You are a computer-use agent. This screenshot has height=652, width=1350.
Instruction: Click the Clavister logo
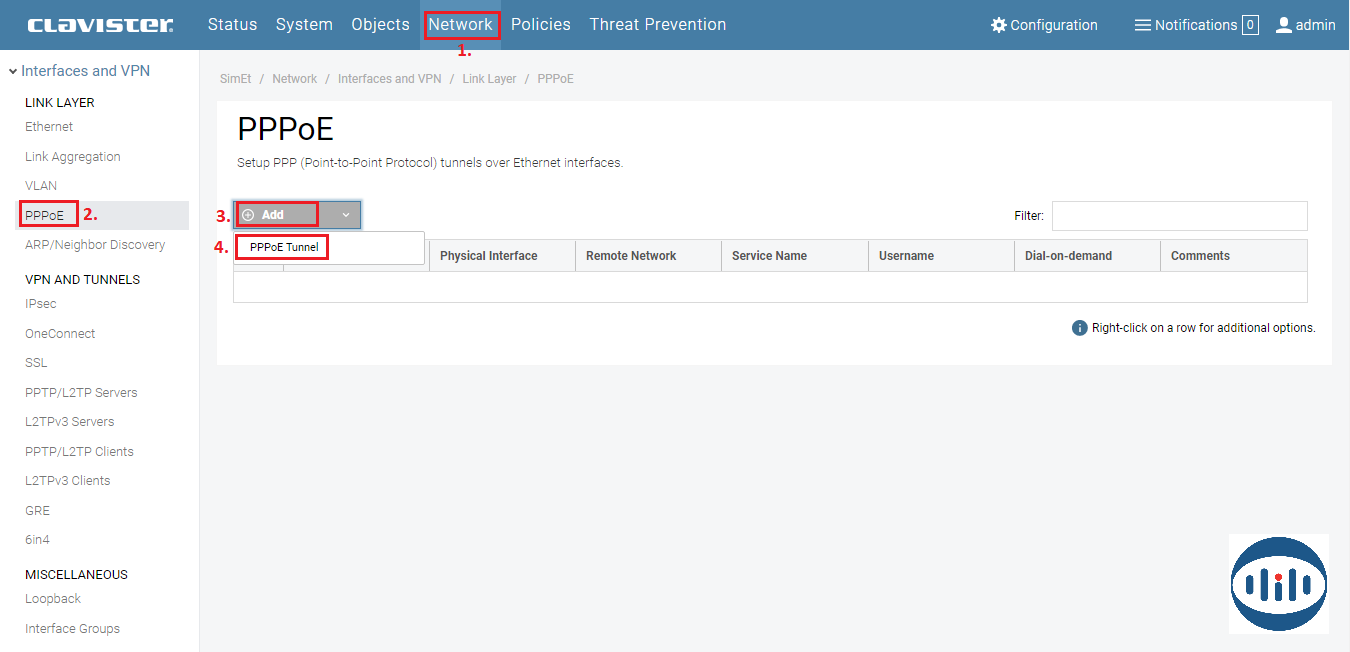click(x=100, y=25)
